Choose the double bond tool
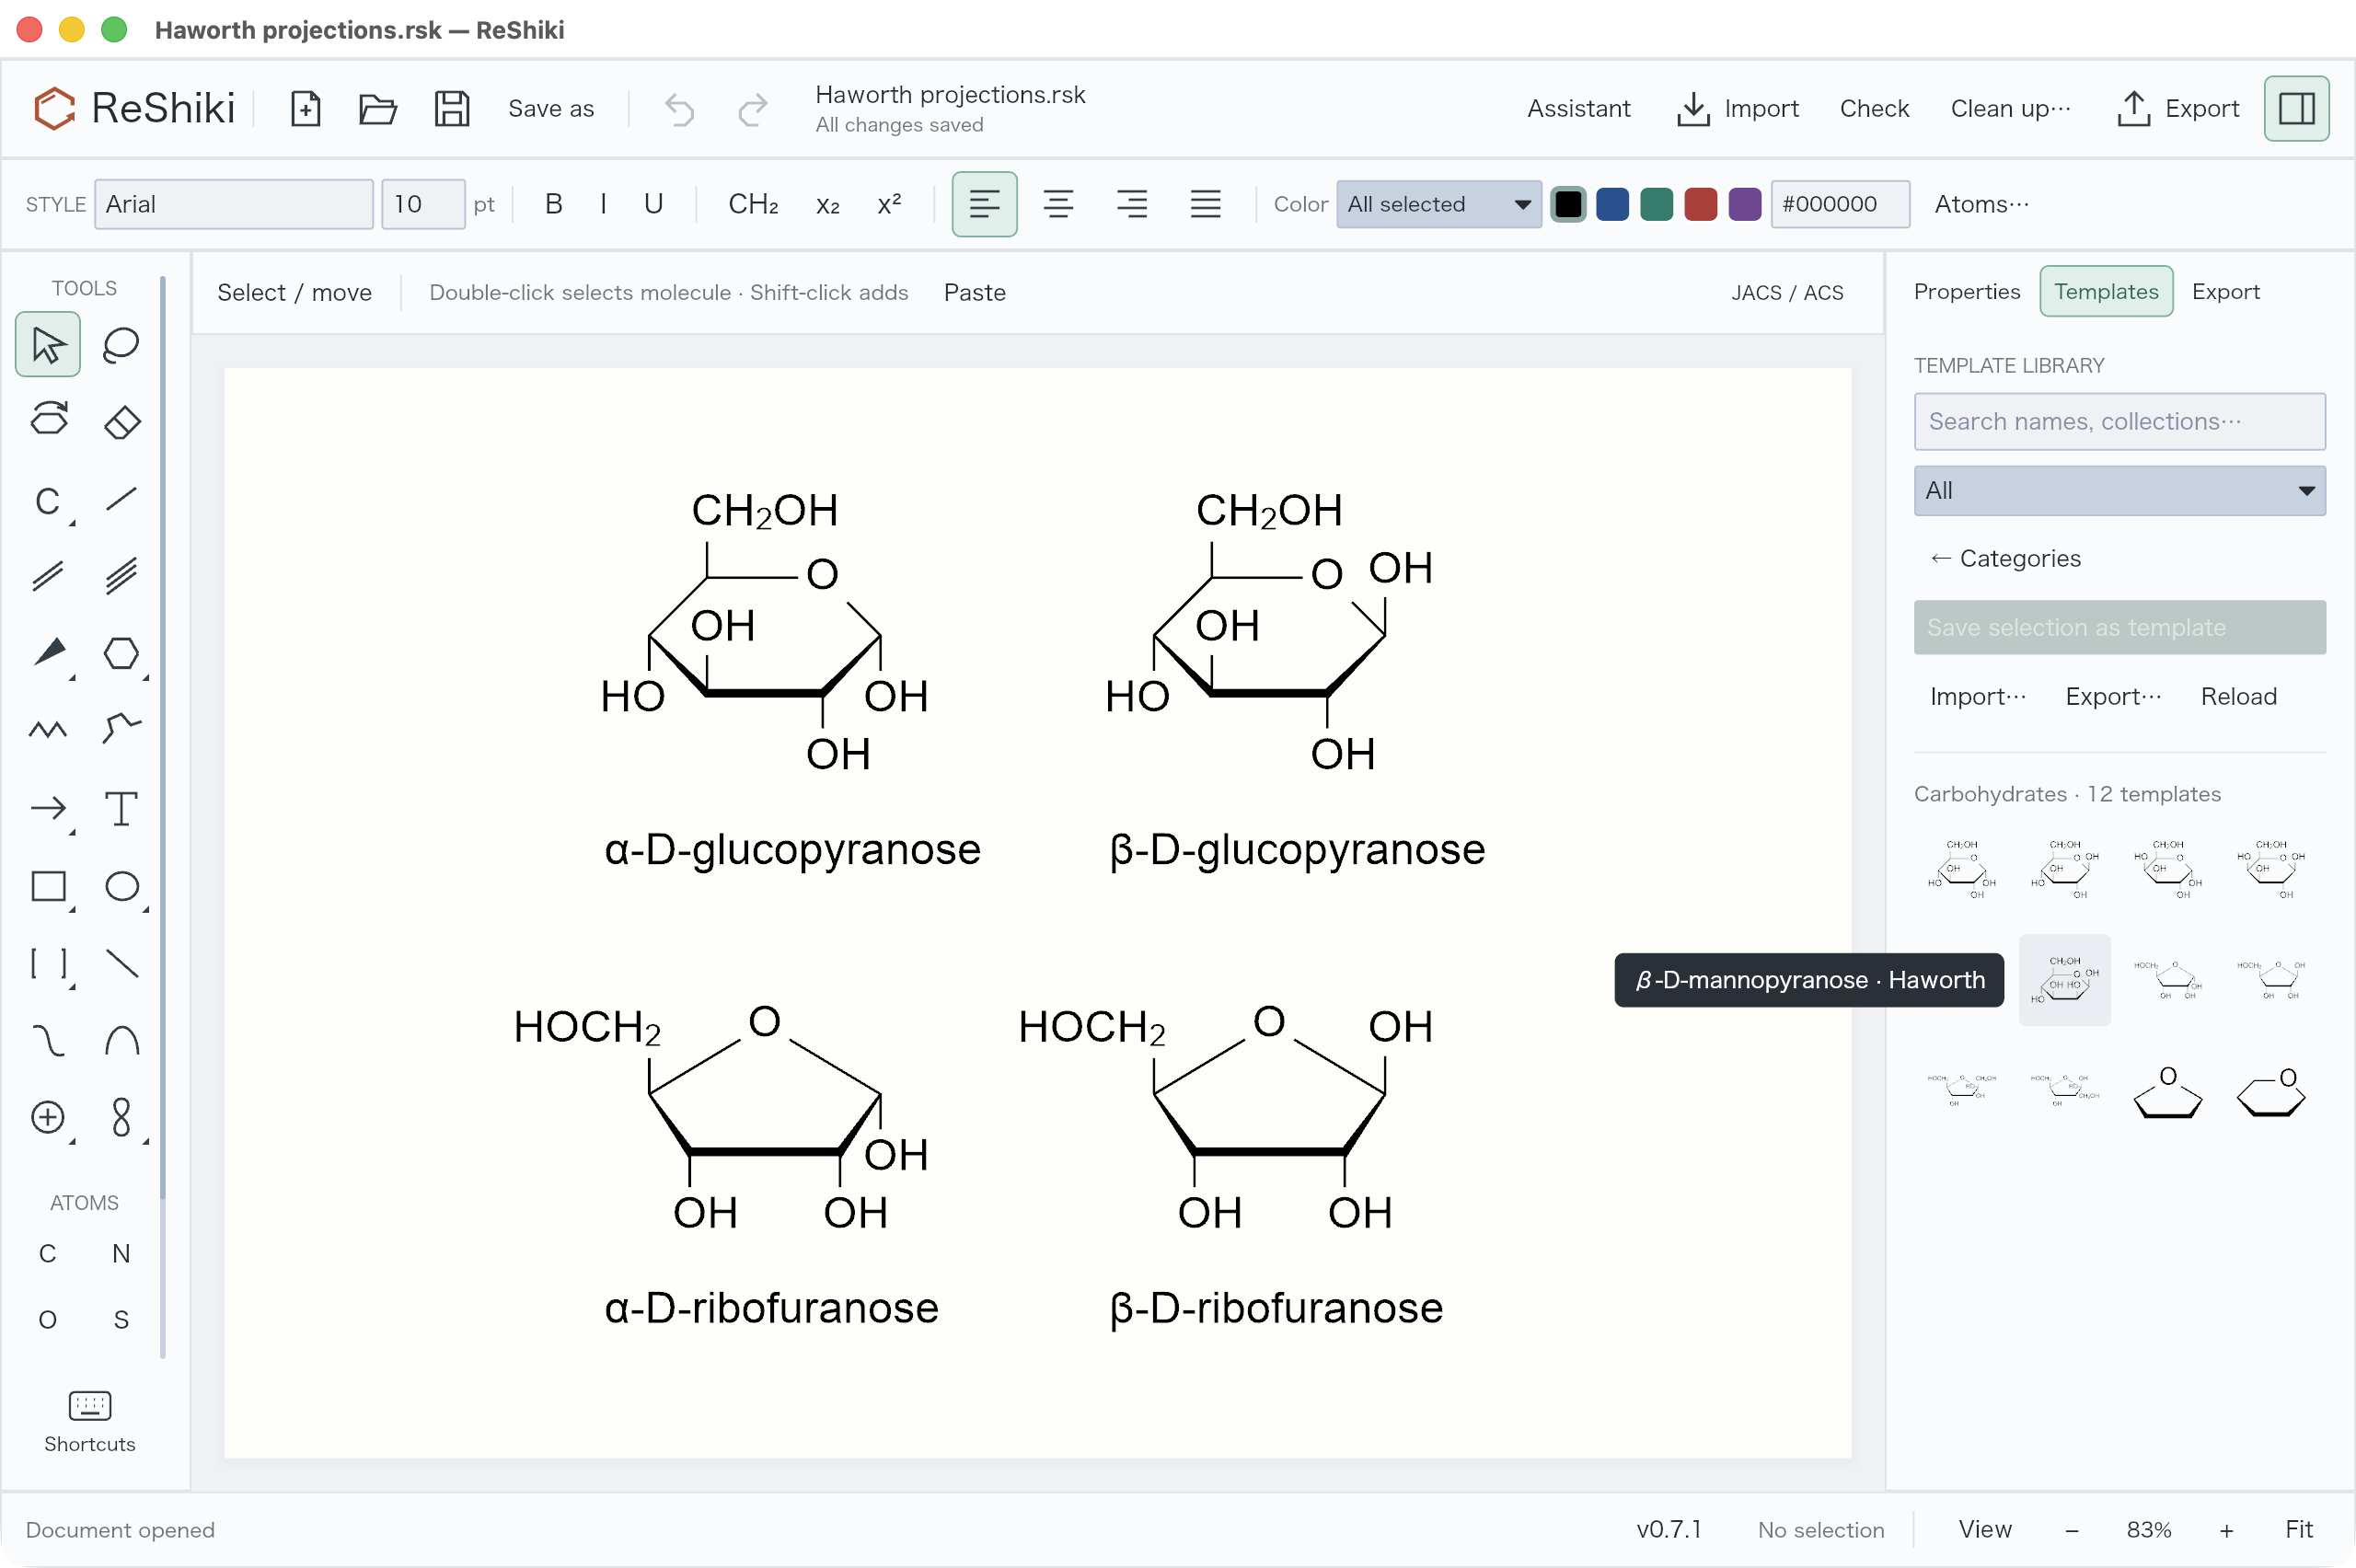 coord(48,576)
